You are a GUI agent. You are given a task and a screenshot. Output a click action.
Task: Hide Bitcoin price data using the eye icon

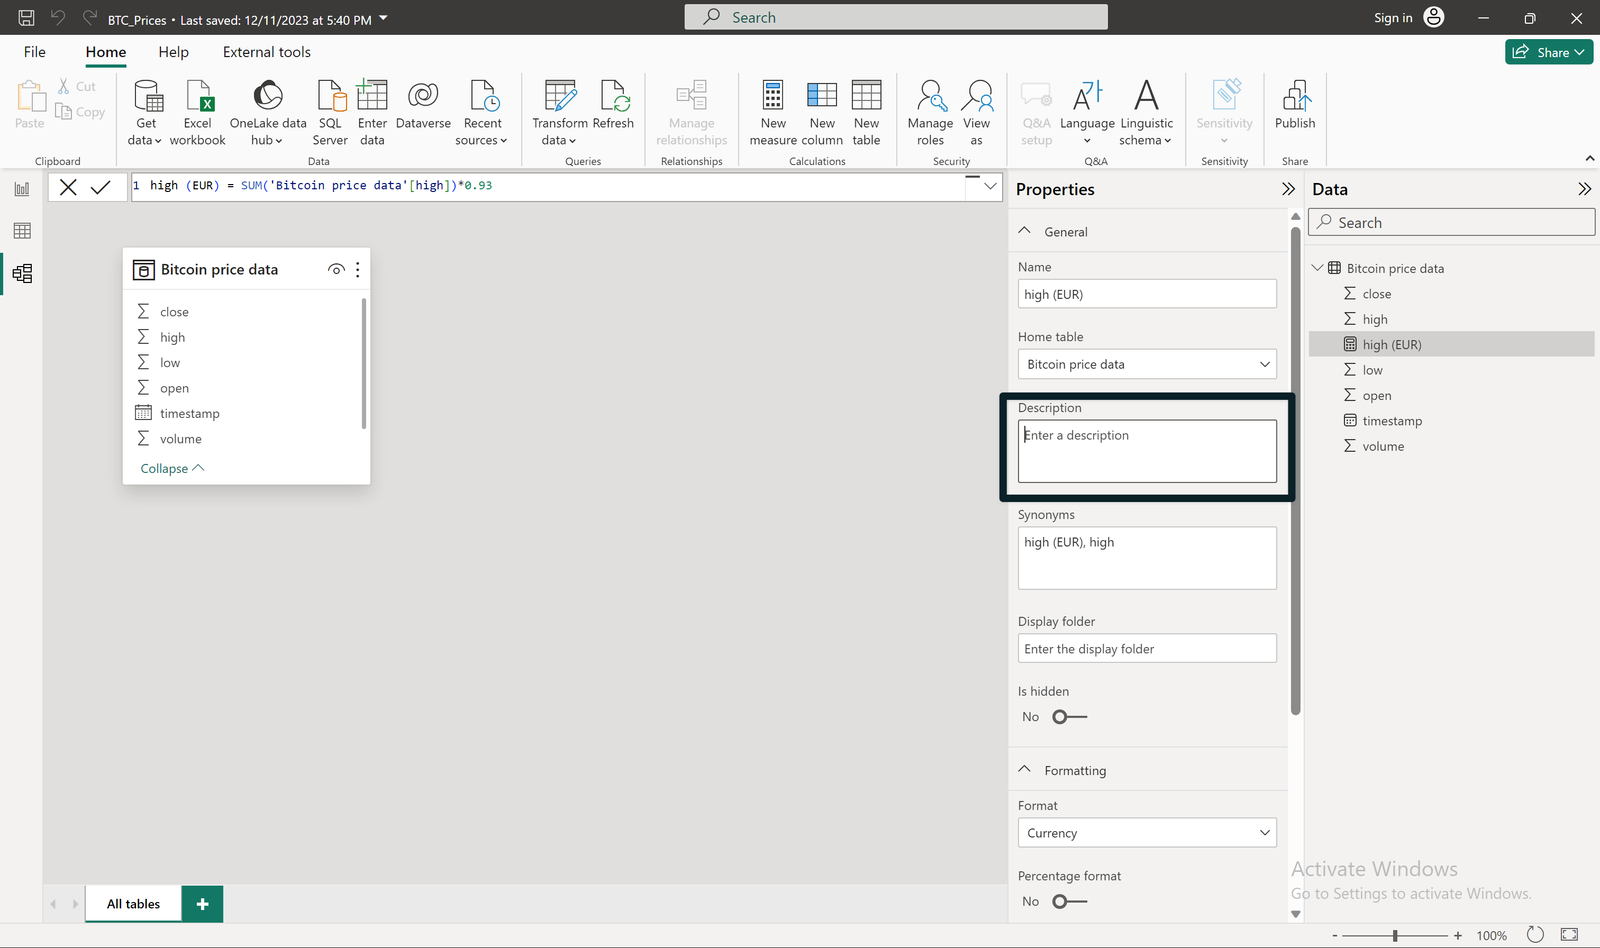336,269
